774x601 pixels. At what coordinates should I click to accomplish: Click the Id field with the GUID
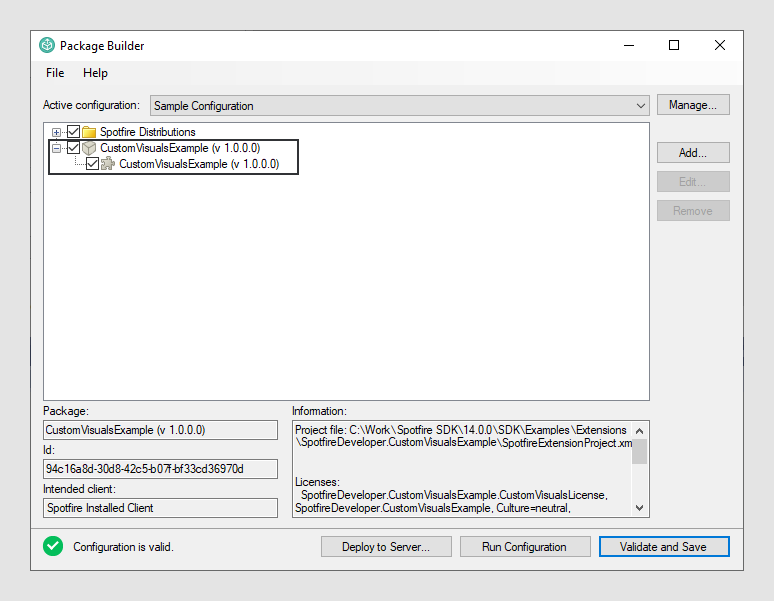[160, 469]
